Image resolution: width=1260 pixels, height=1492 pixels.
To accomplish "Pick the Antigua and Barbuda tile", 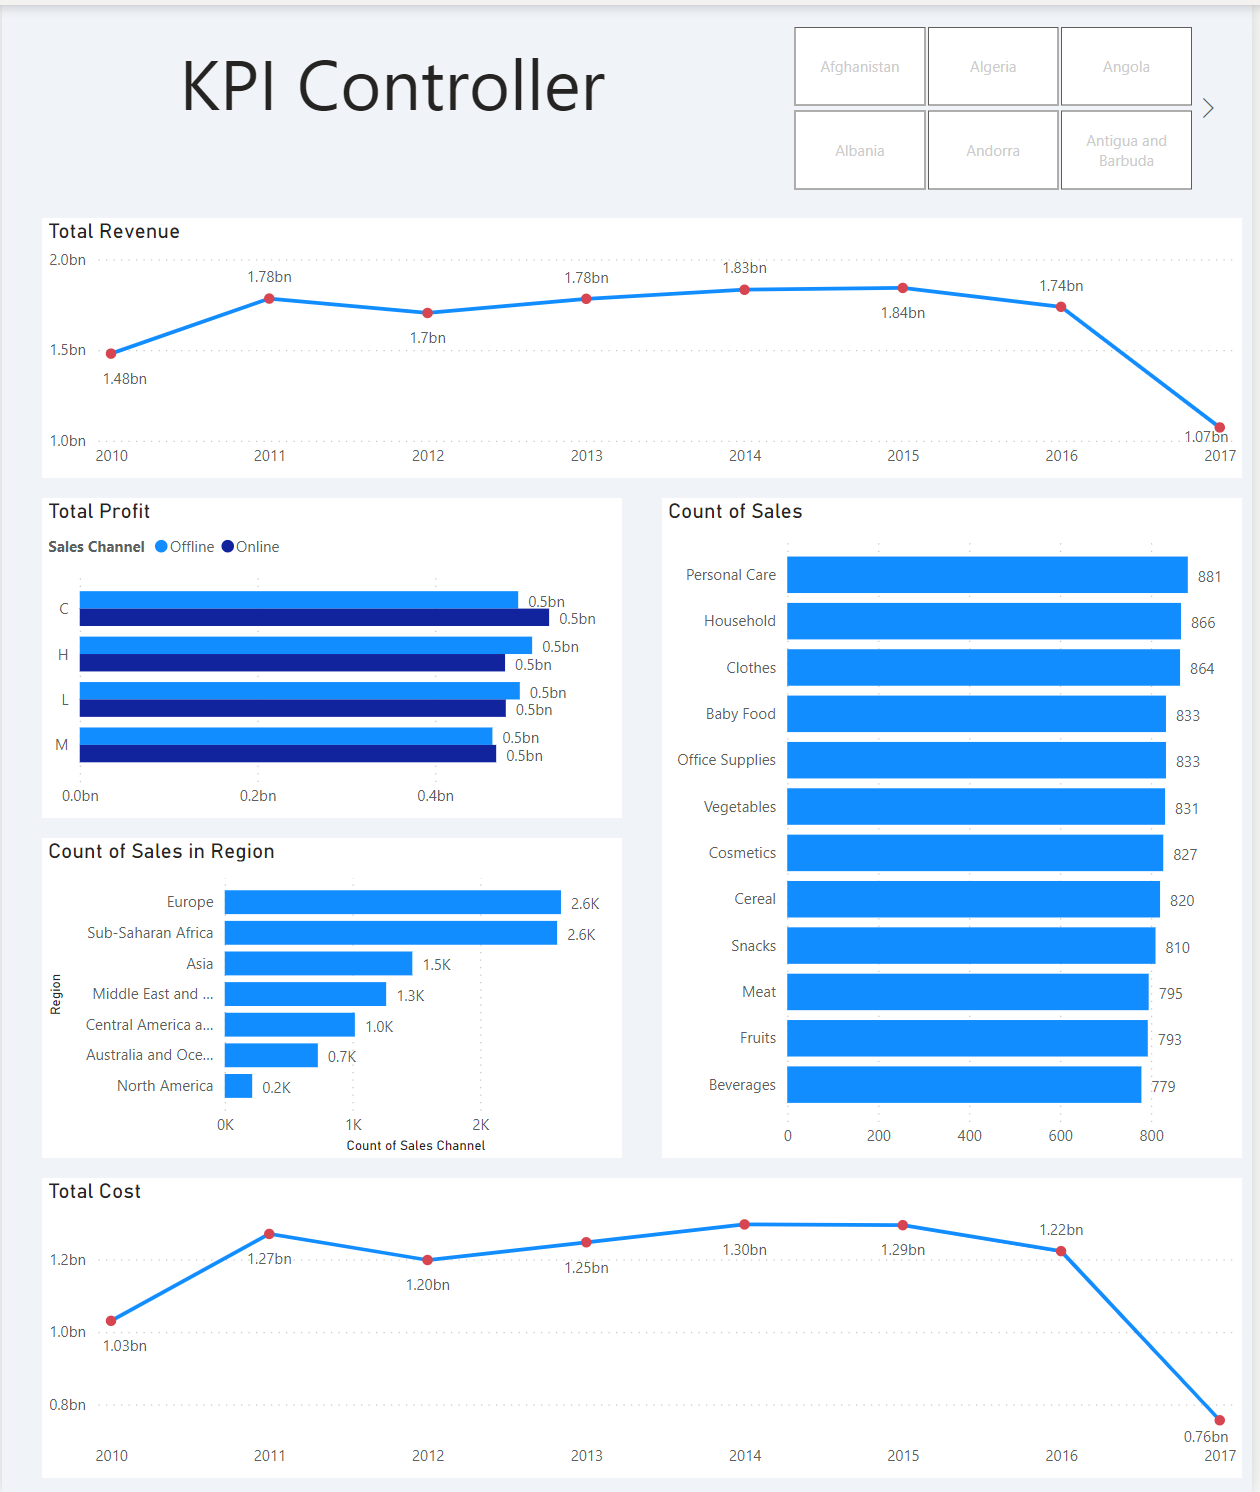I will tap(1125, 150).
